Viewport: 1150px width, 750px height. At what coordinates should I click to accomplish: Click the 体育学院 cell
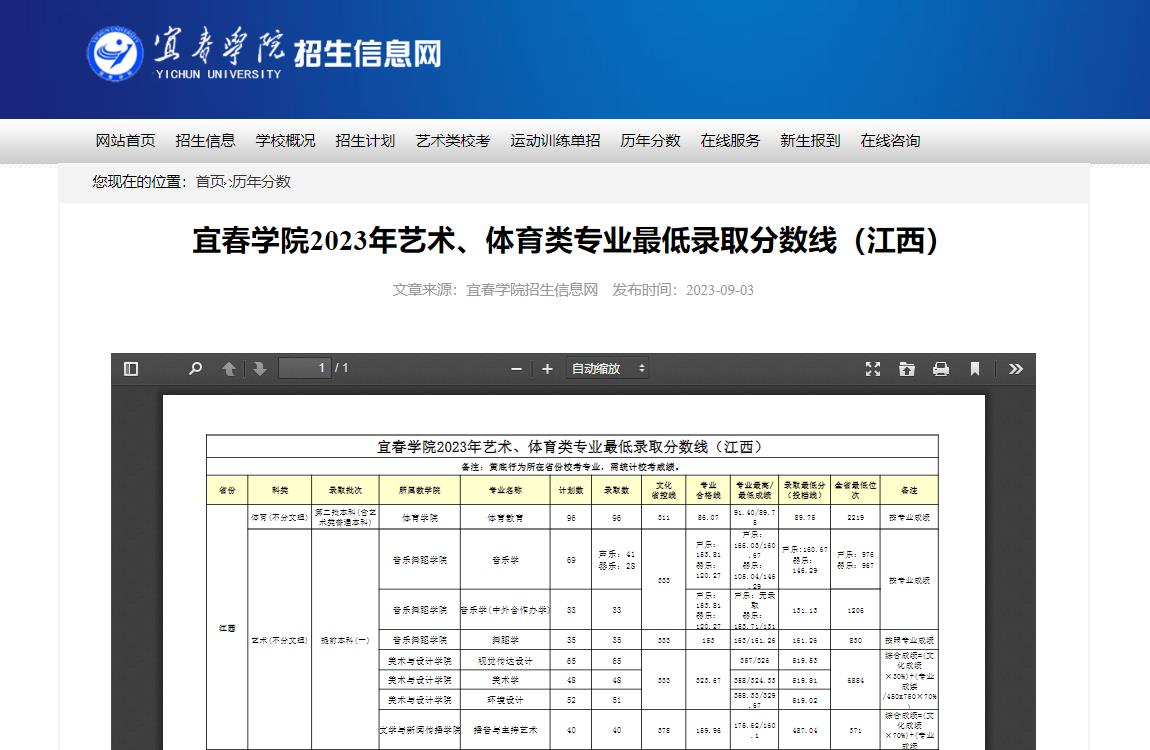[420, 518]
